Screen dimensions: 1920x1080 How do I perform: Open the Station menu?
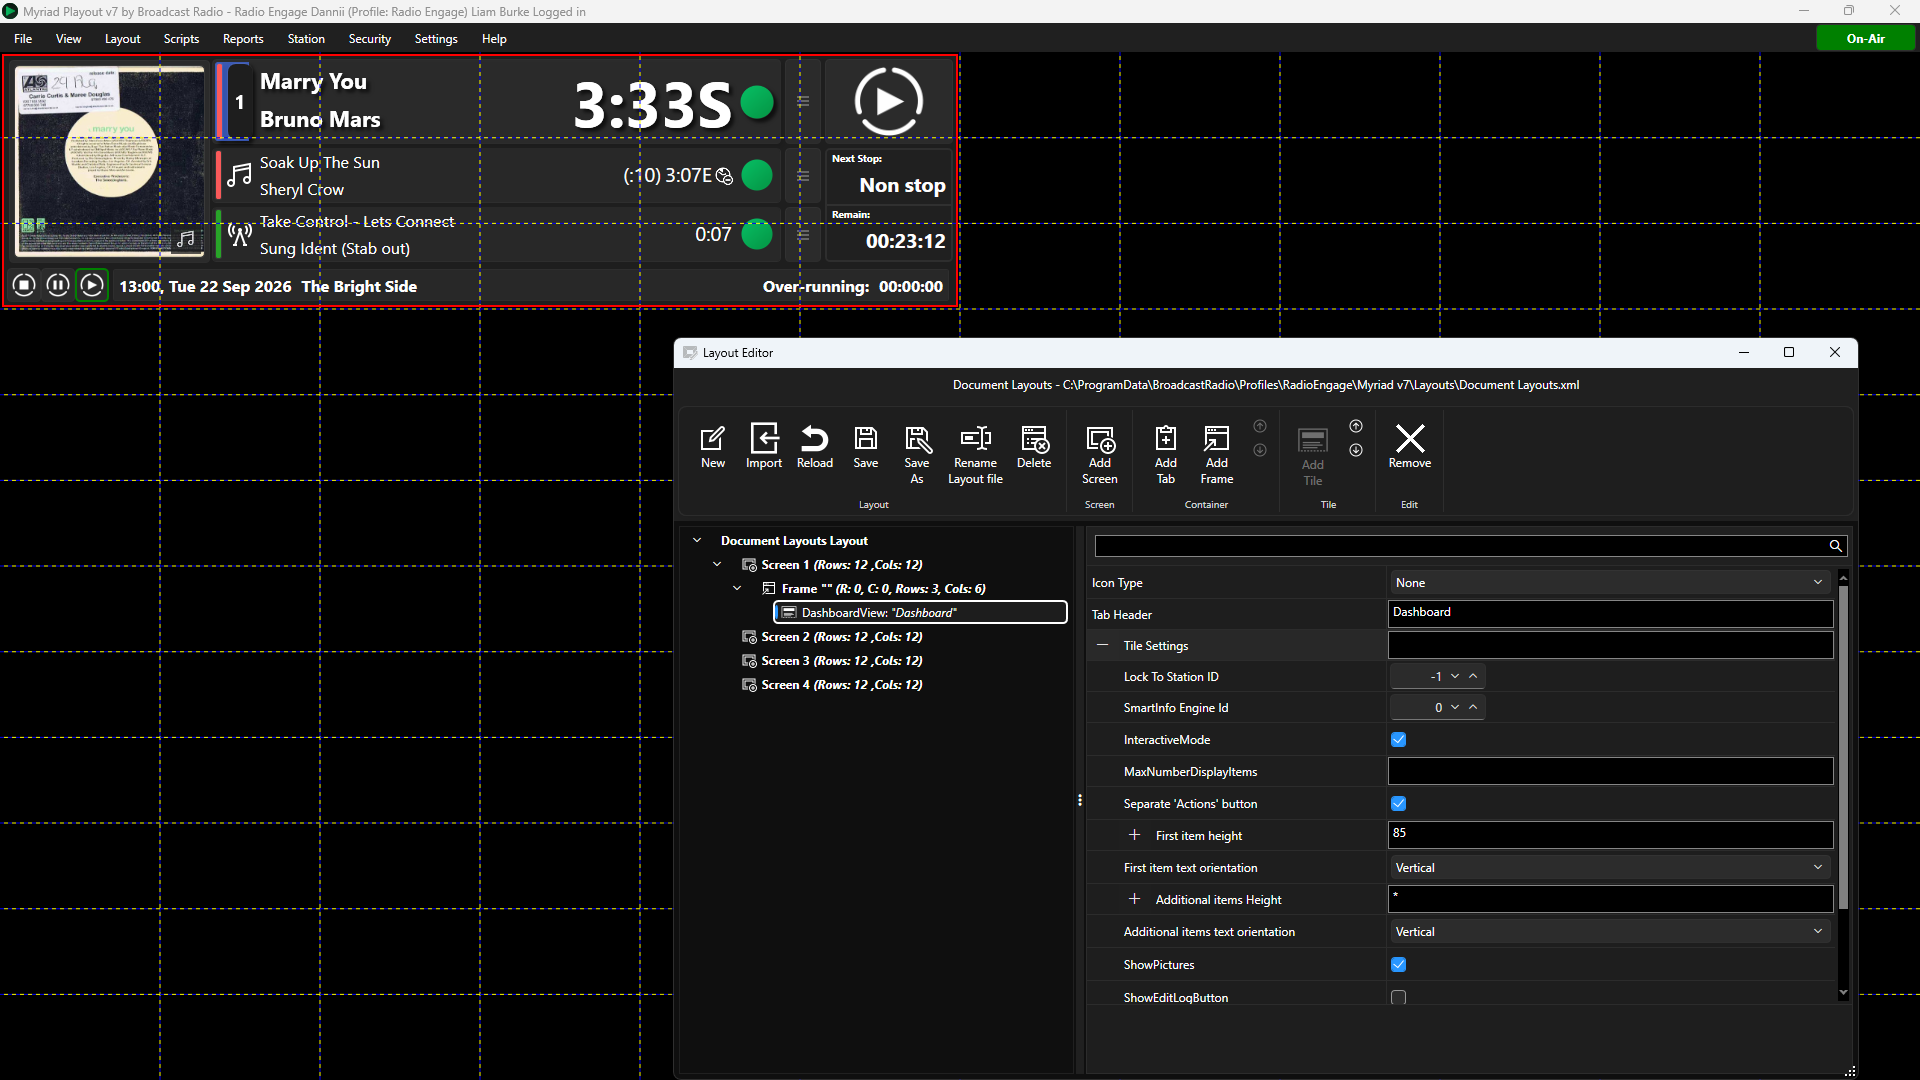coord(306,39)
